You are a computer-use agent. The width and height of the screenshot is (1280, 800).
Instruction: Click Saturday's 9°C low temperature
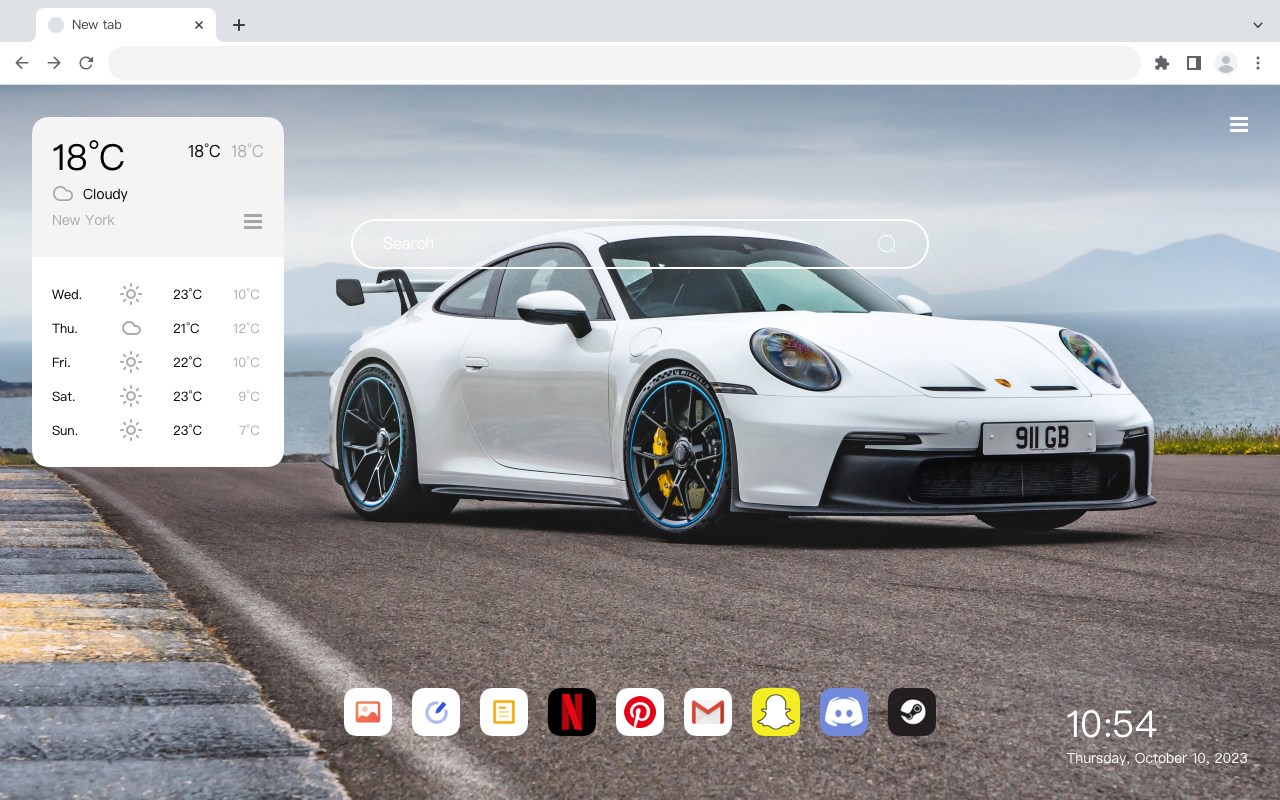coord(249,396)
